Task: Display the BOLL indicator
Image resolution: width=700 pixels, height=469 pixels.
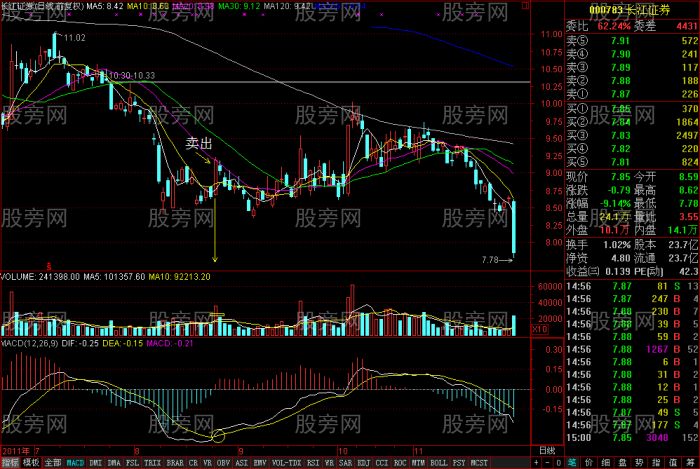Action: coord(439,463)
